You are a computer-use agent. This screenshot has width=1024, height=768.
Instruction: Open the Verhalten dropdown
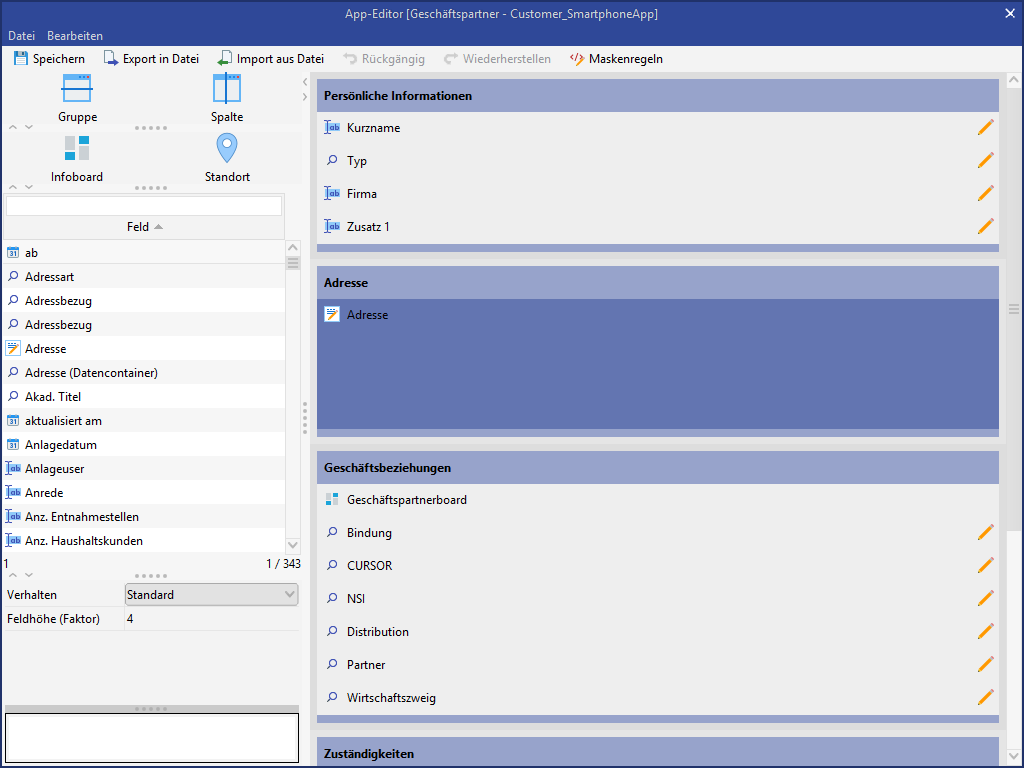211,595
